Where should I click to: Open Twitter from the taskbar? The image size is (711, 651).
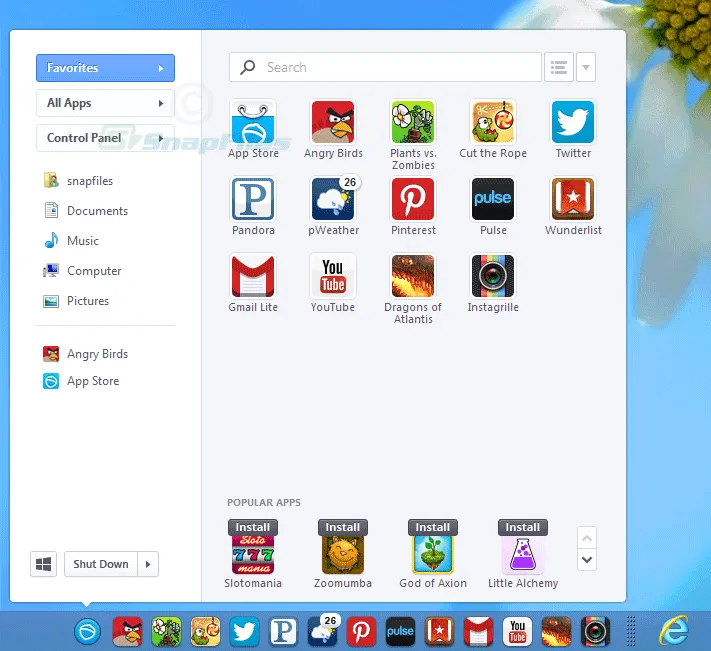click(x=244, y=631)
